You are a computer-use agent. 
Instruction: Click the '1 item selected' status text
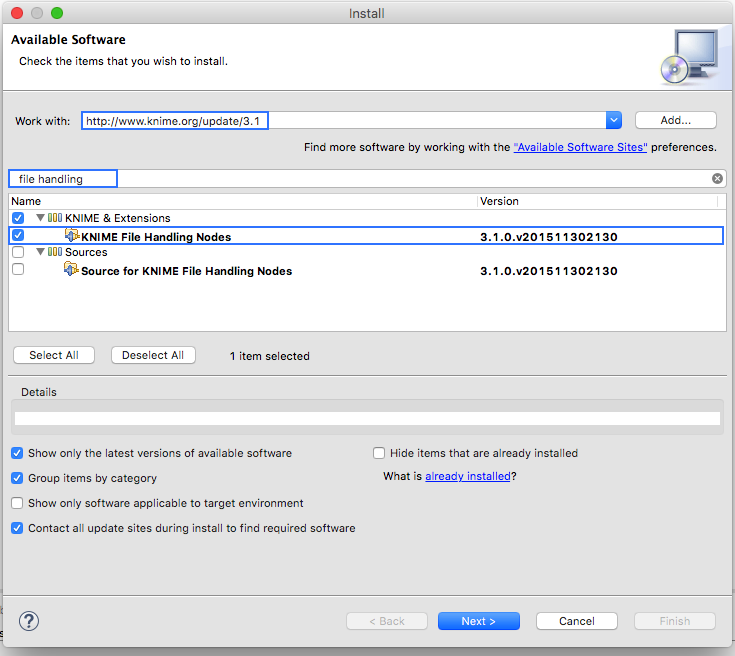click(x=270, y=356)
